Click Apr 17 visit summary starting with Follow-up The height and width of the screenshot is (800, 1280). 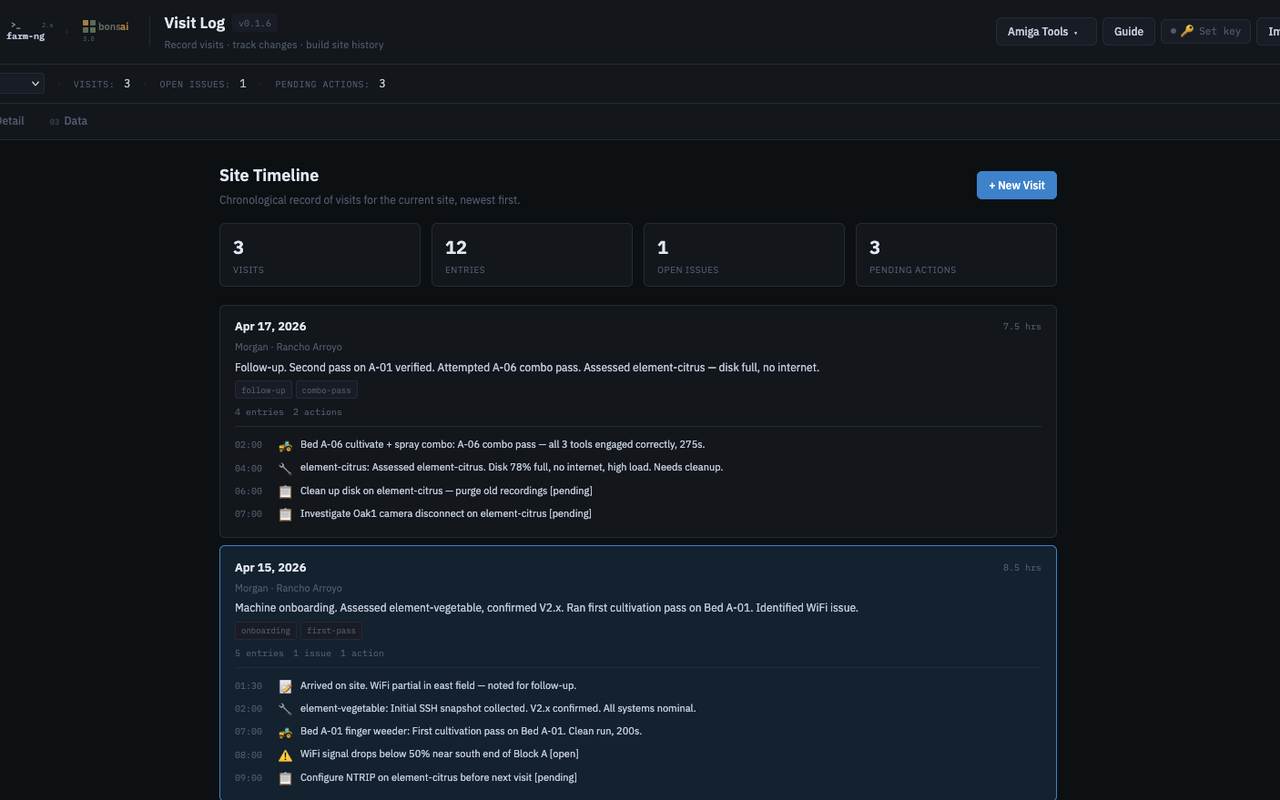pos(527,368)
